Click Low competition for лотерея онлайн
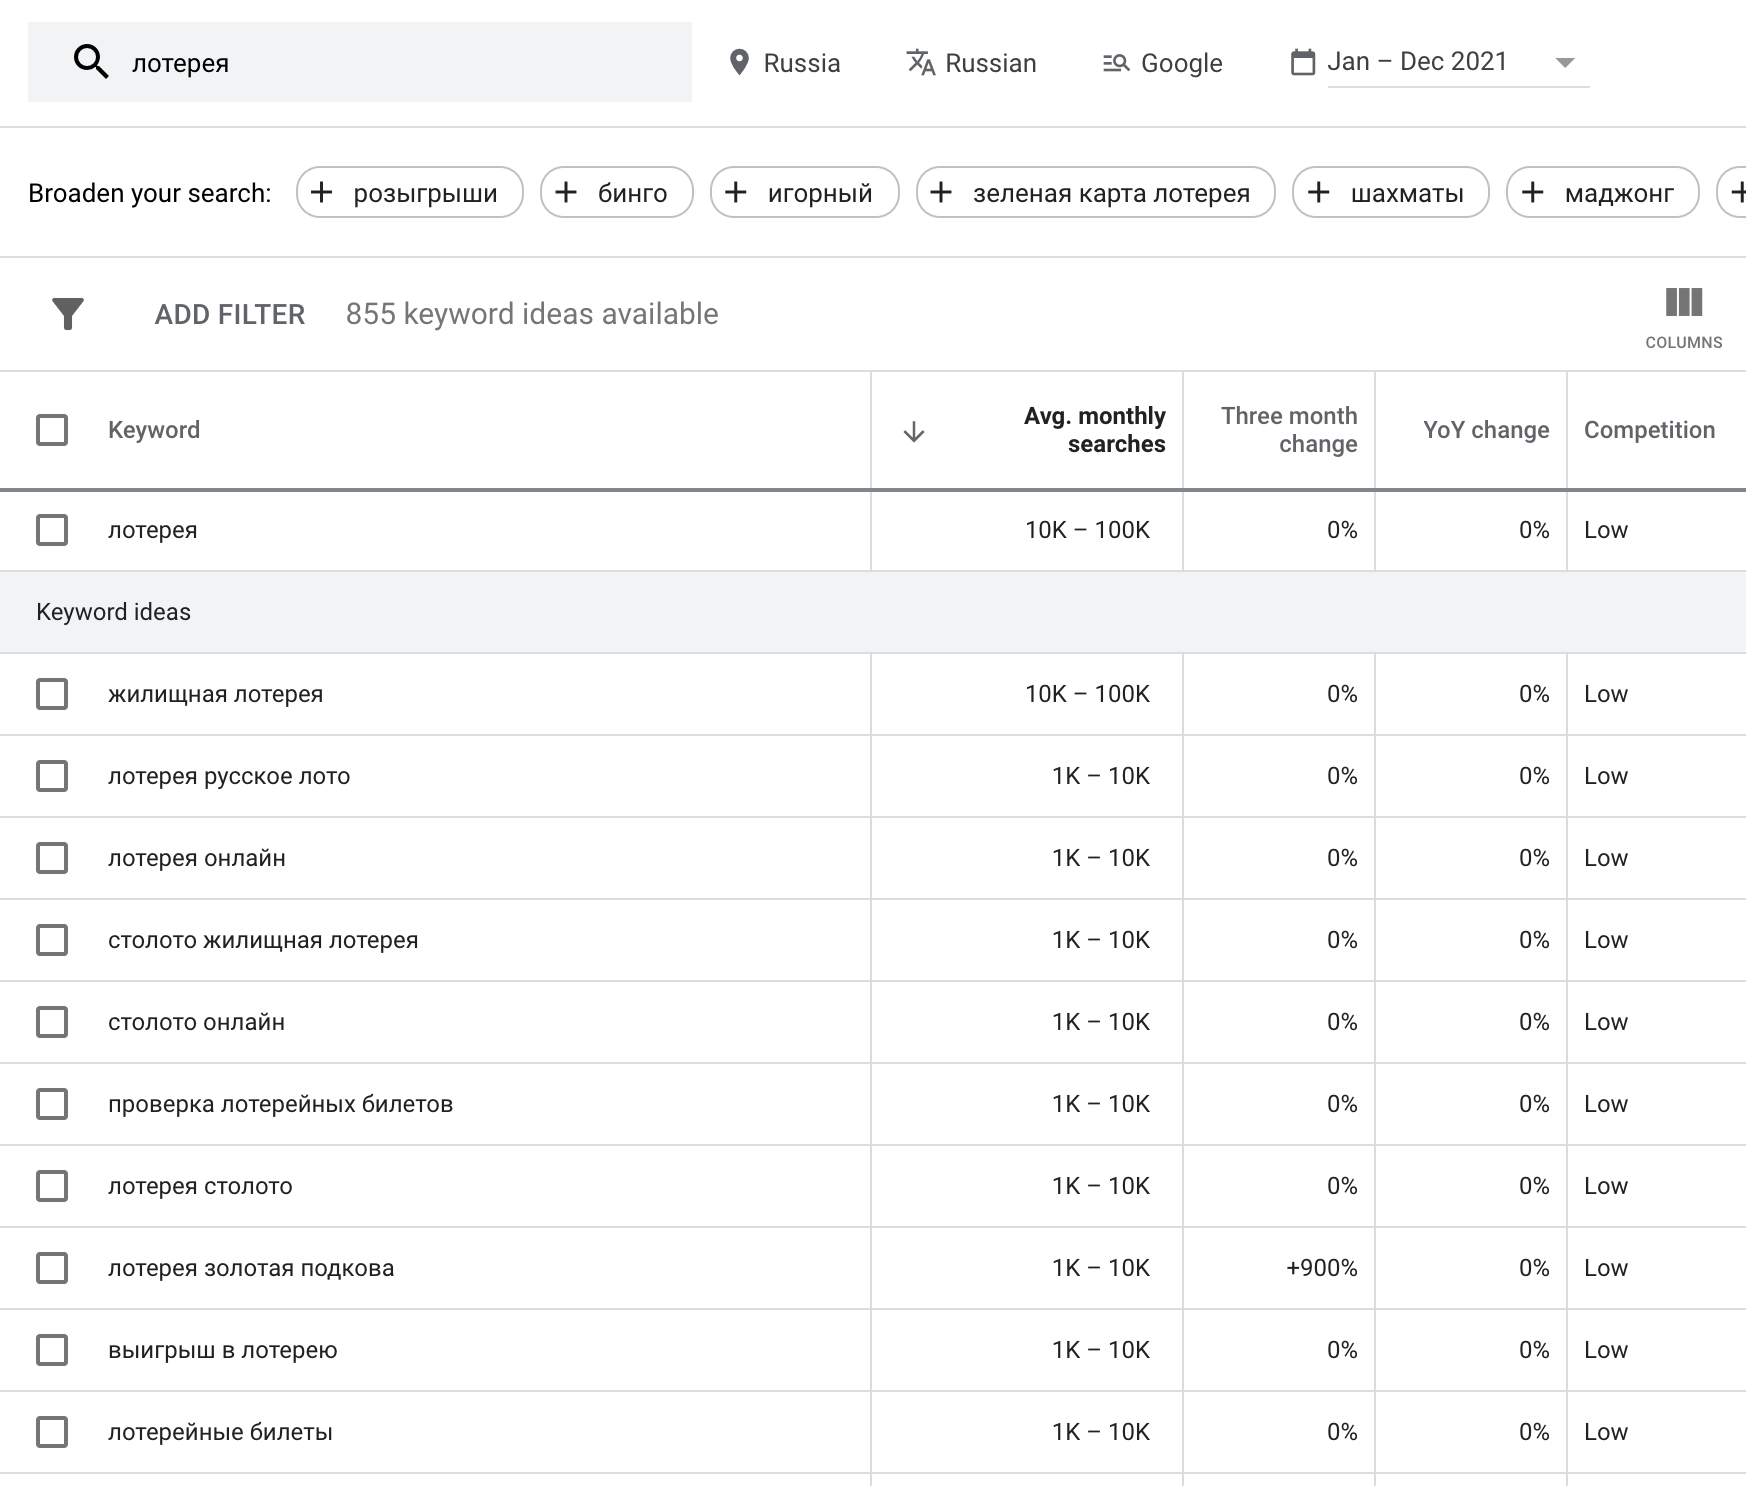Viewport: 1746px width, 1486px height. pos(1606,858)
